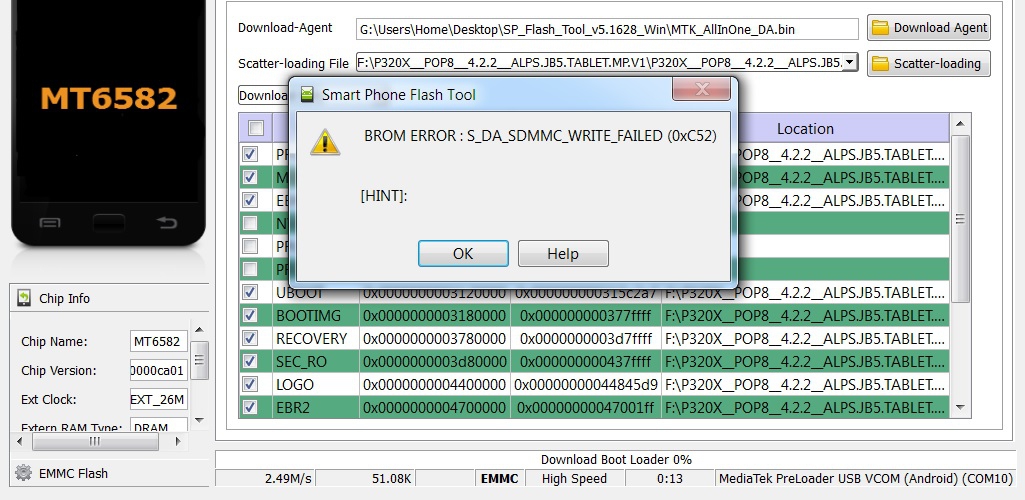Click the warning icon in error dialog
1025x500 pixels.
tap(325, 142)
